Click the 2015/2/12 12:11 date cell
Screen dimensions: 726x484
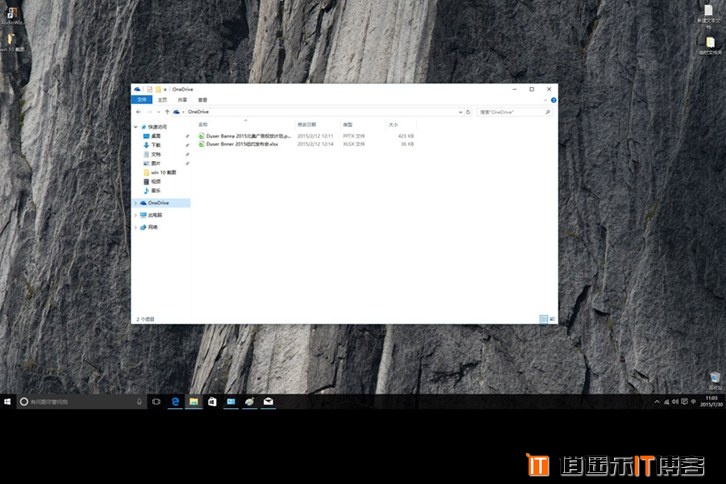coord(315,136)
